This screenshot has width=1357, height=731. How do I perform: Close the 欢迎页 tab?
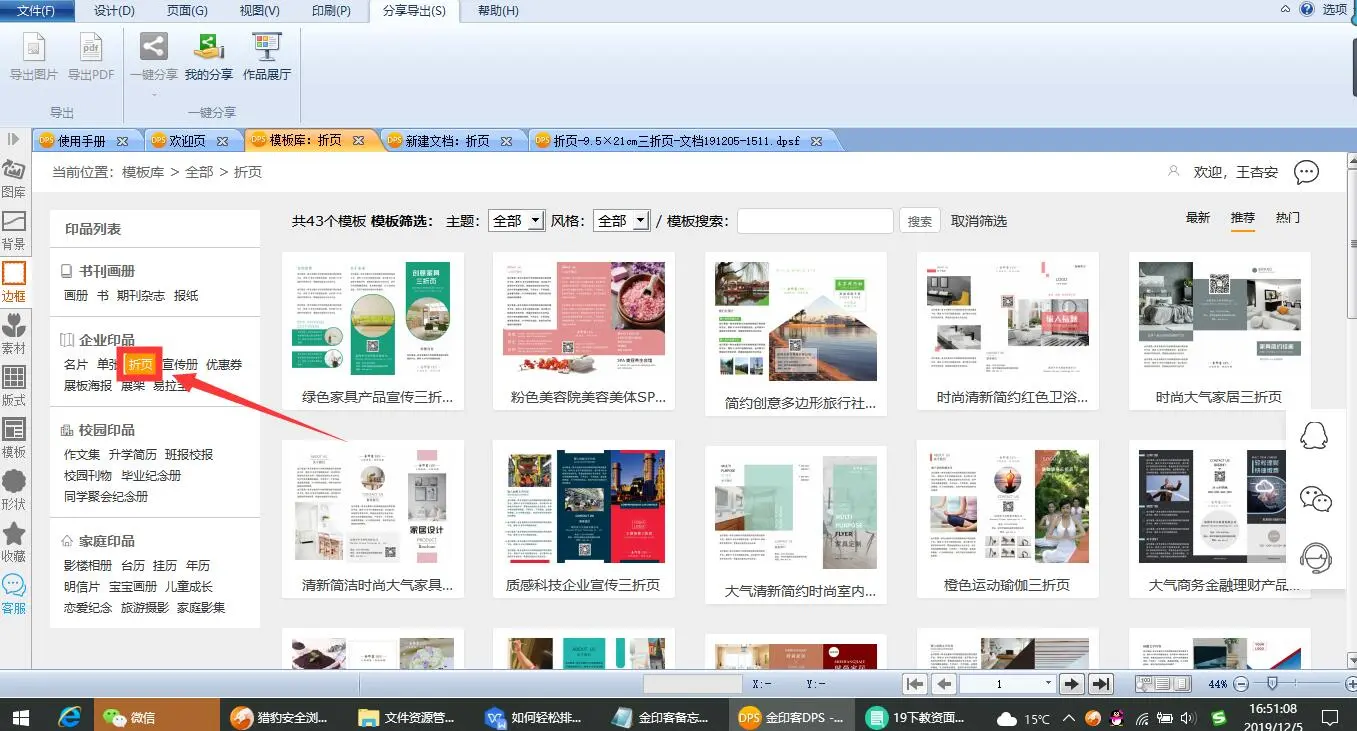(x=224, y=141)
